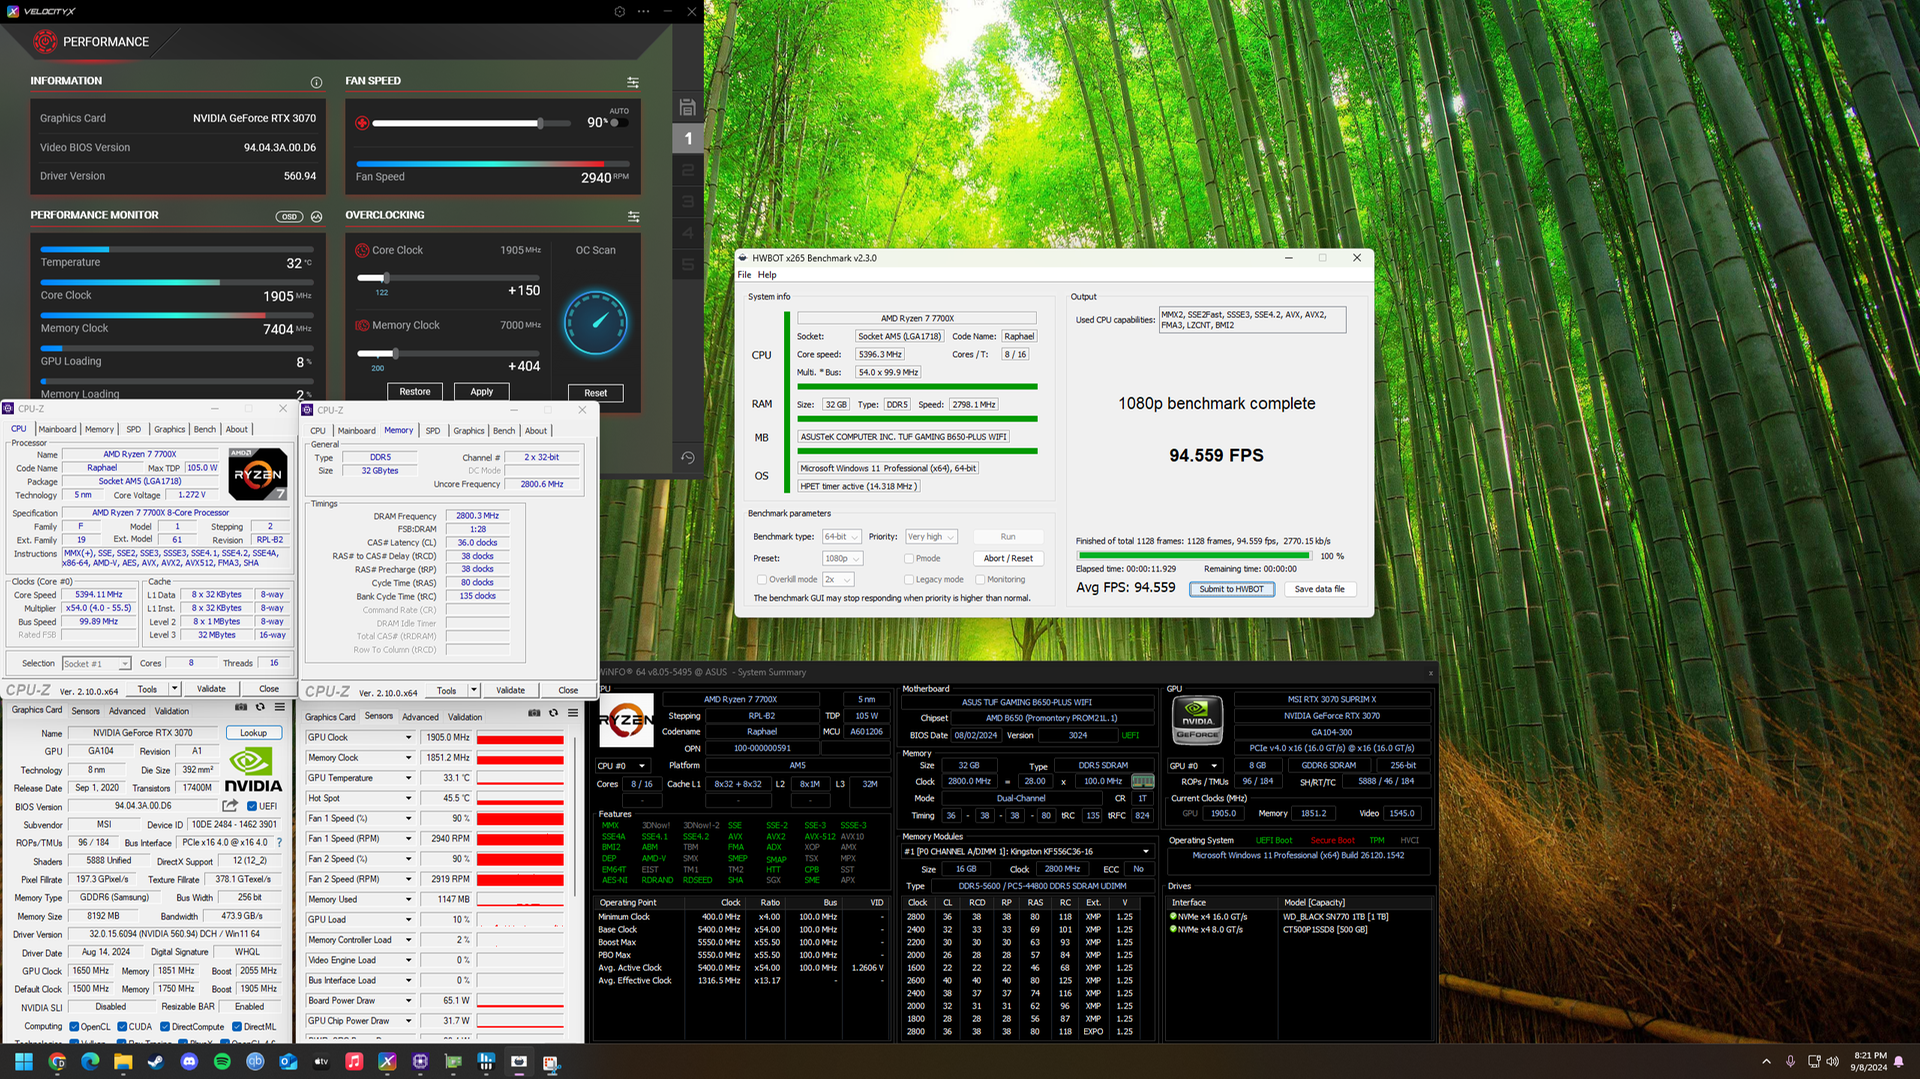The image size is (1920, 1079).
Task: Open GPU Load sensor dropdown in GPU-Z
Action: pos(408,920)
